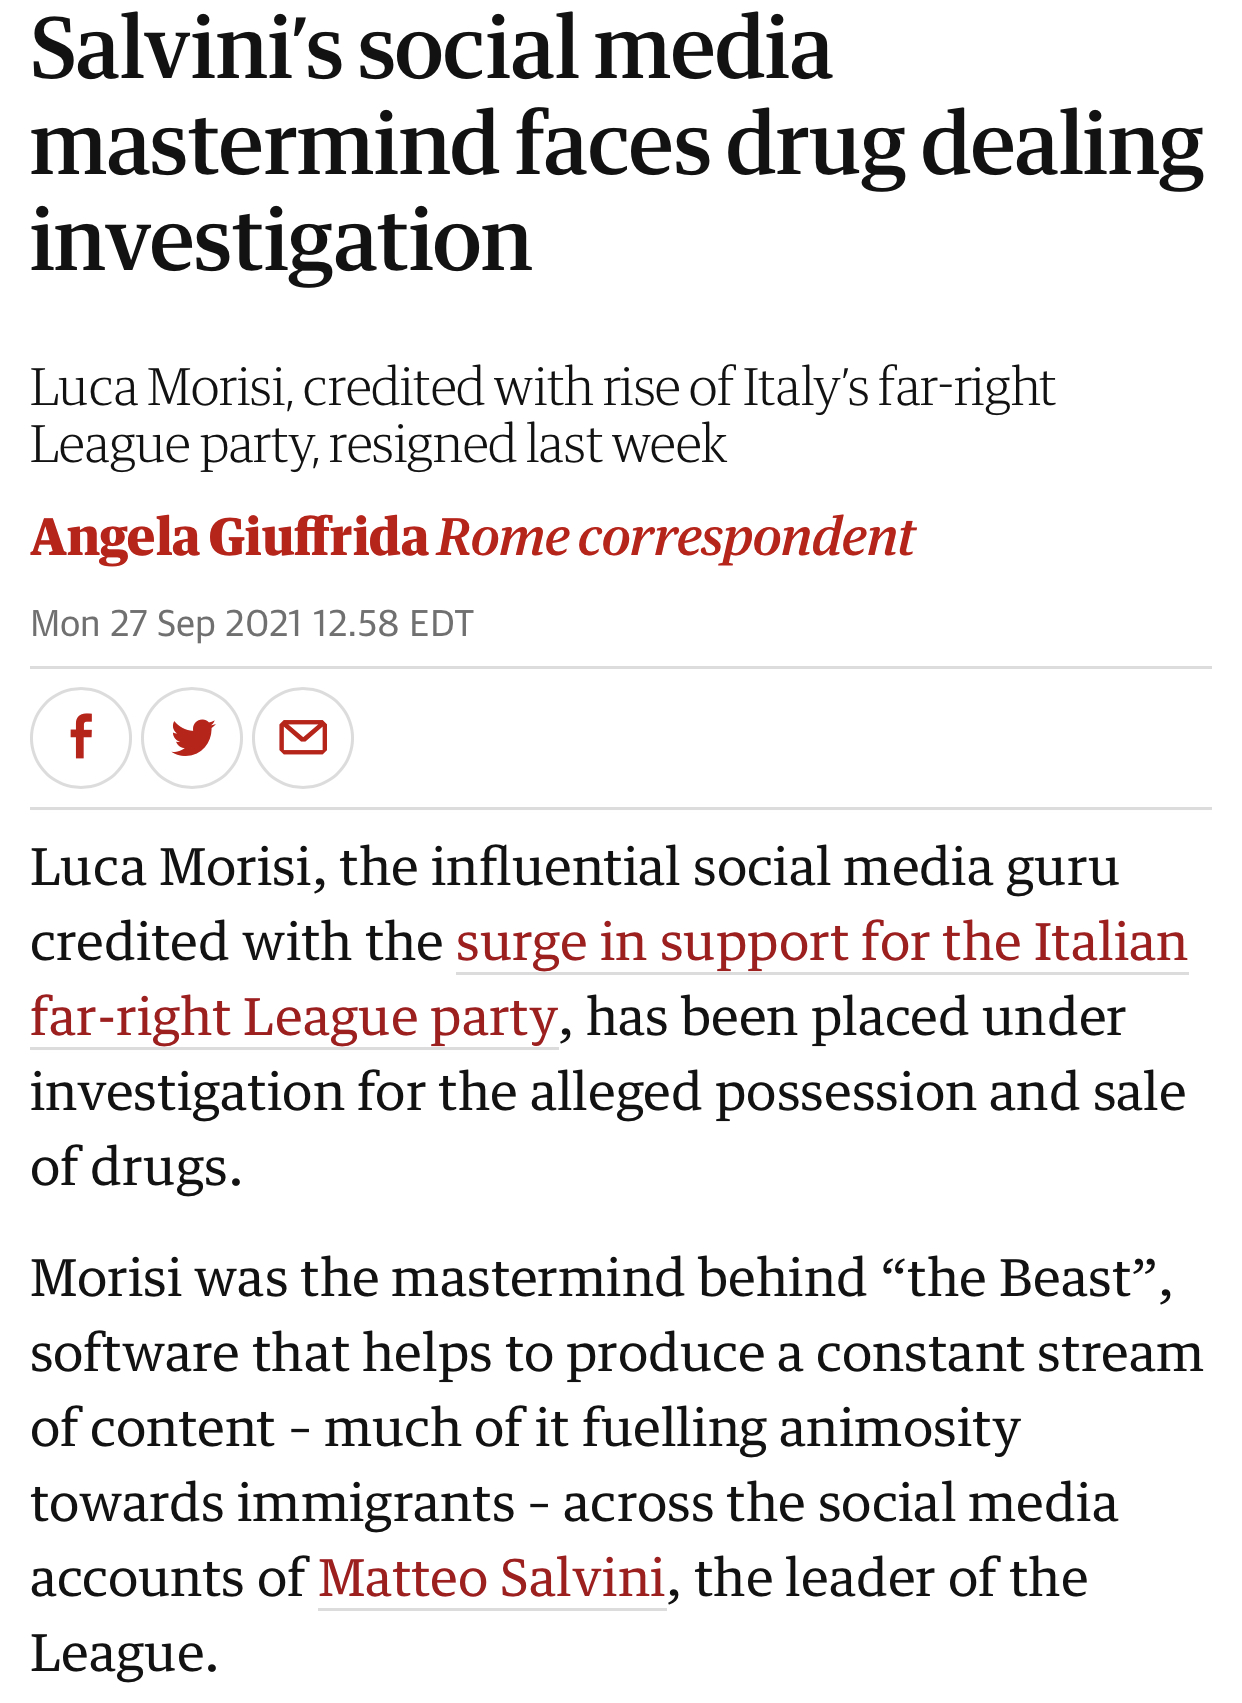Click "fuelling animosity" in the second paragraph
The width and height of the screenshot is (1242, 1703).
[x=801, y=1428]
